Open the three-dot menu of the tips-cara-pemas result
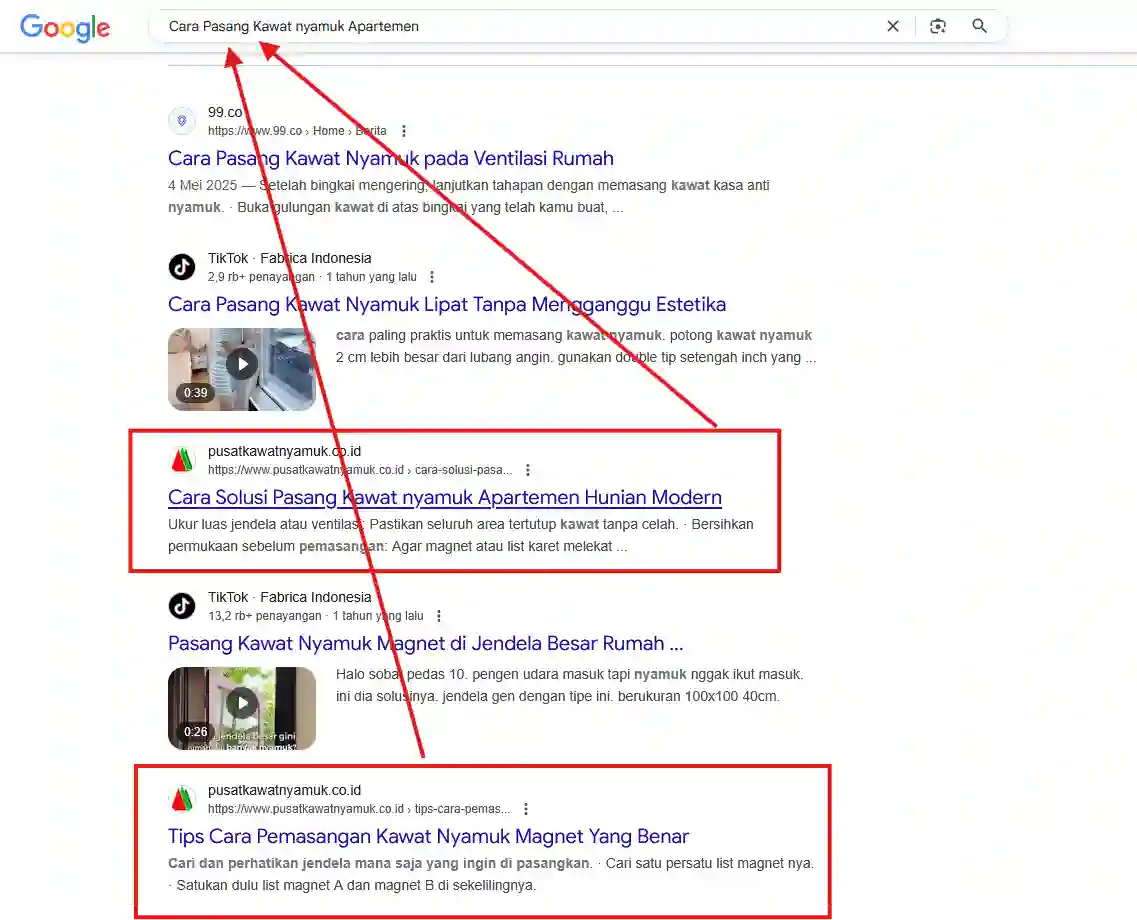Image resolution: width=1137 pixels, height=920 pixels. (526, 809)
